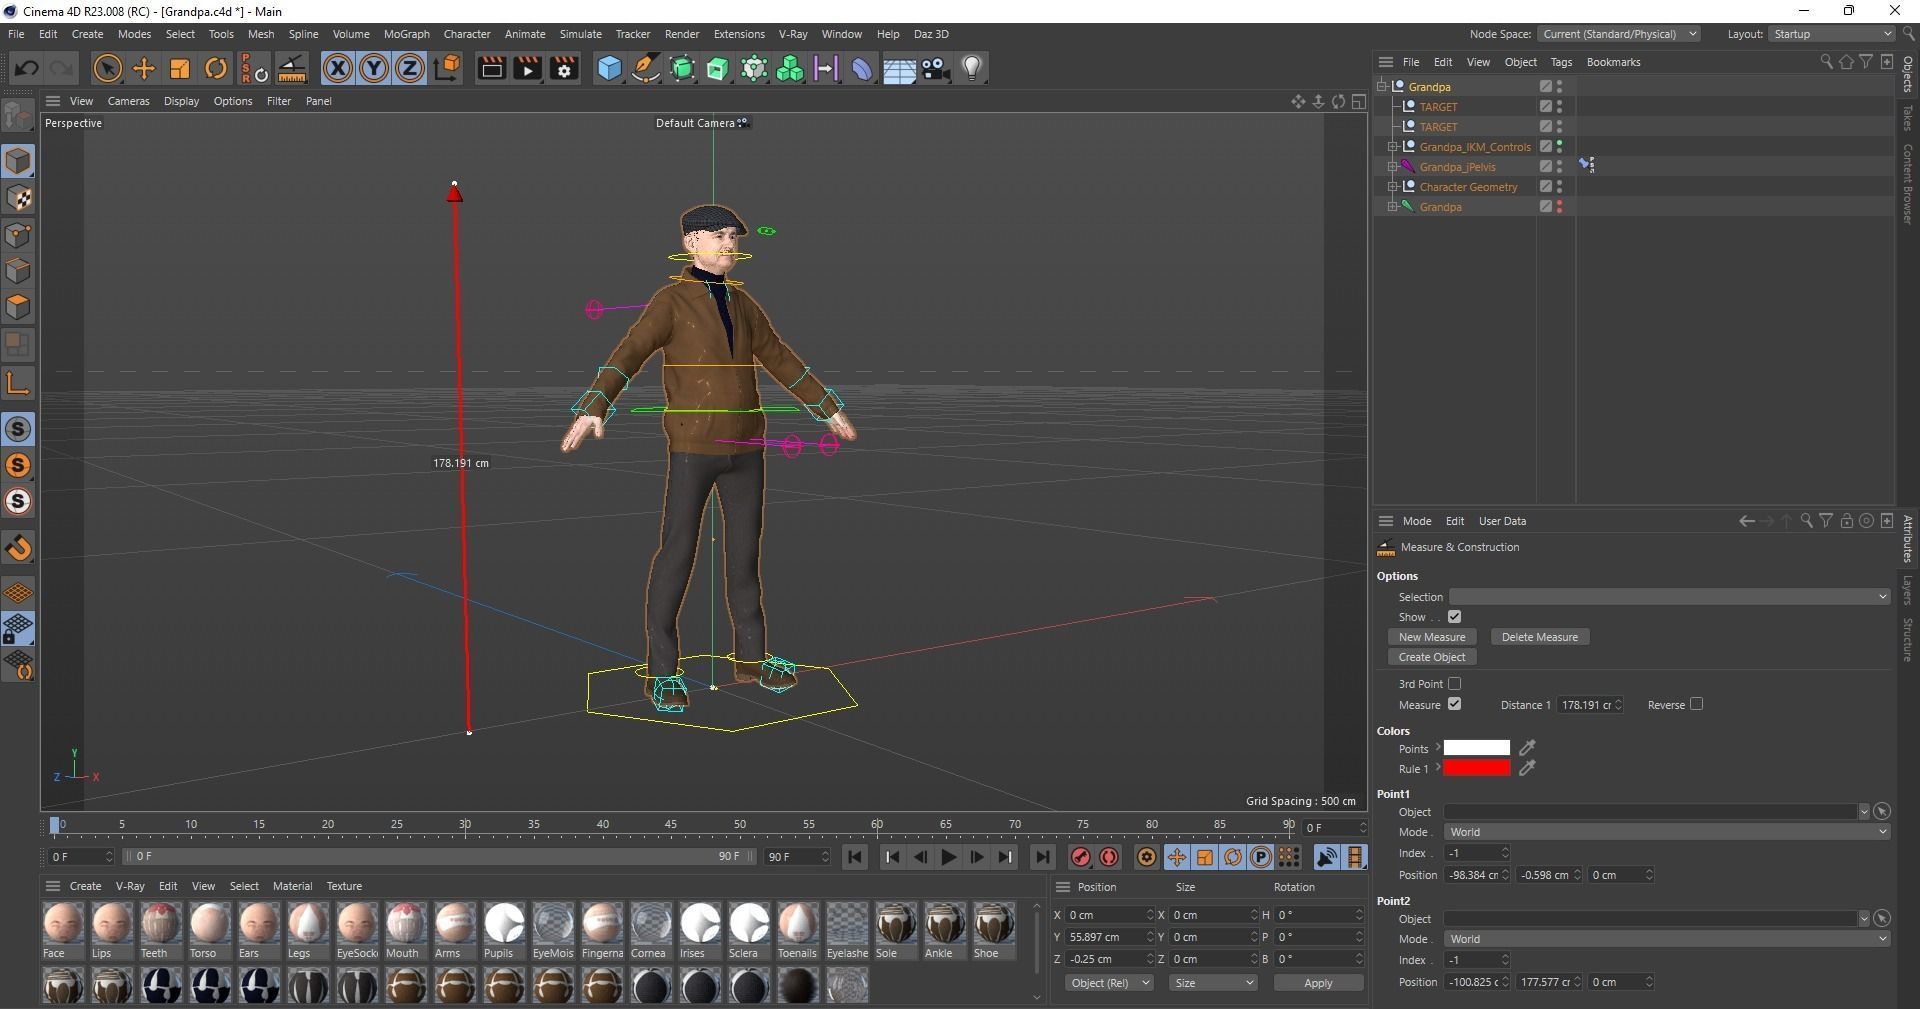Open Object Manager Tags menu
1920x1009 pixels.
1561,62
